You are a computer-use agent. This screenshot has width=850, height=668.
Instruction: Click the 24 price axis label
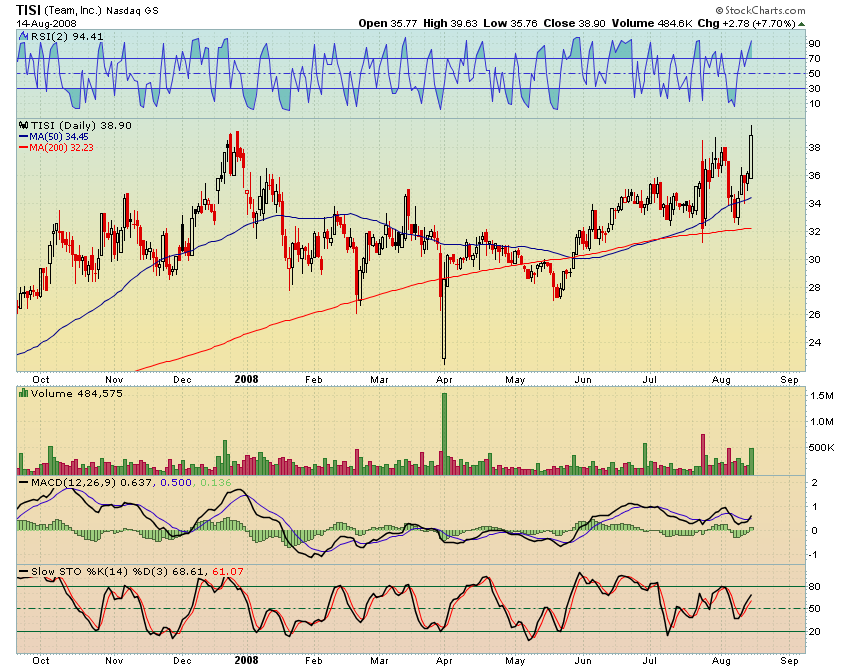click(814, 343)
